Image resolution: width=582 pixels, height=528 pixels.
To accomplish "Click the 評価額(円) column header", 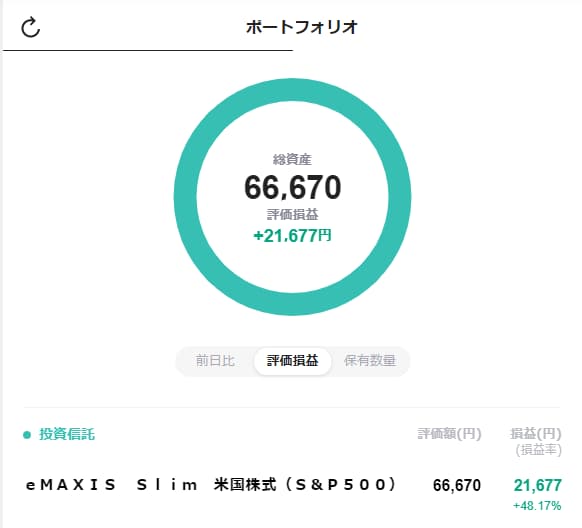I will coord(449,434).
